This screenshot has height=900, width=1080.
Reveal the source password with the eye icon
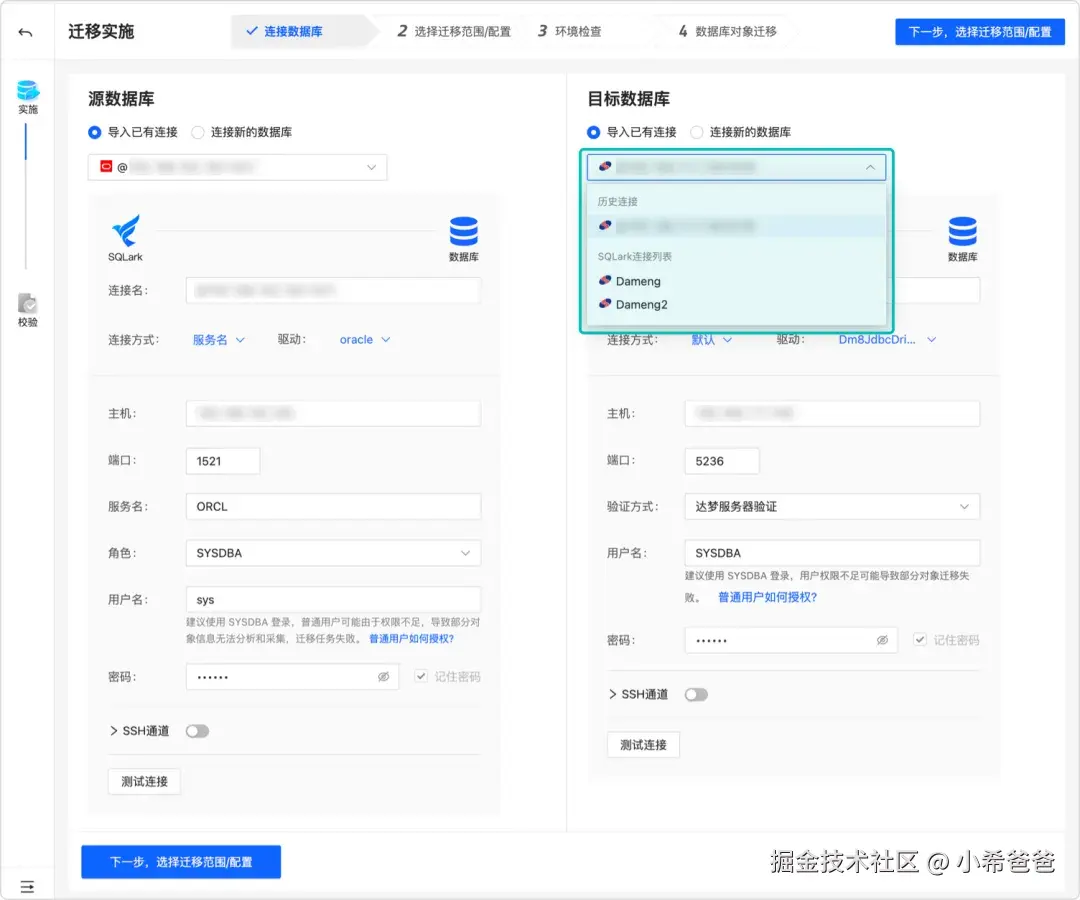(383, 676)
